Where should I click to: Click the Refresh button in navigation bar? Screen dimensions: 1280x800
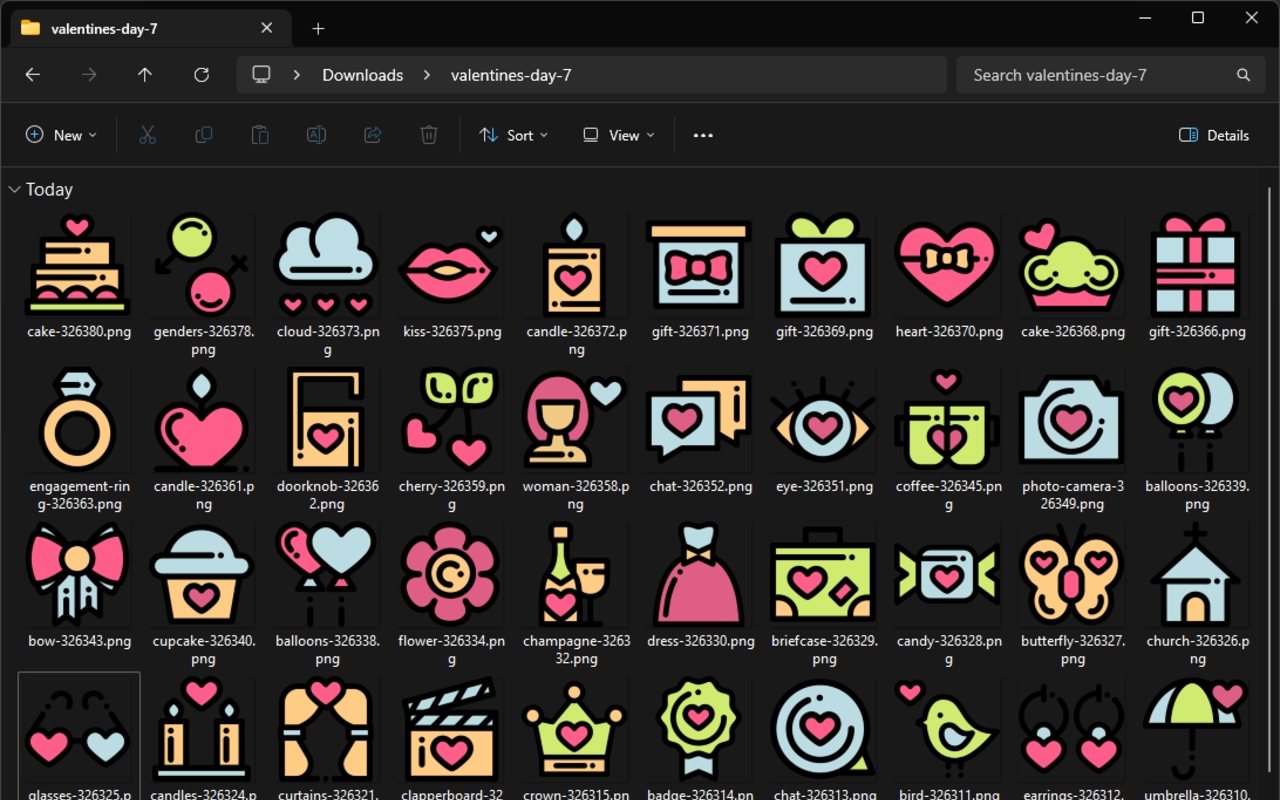201,74
